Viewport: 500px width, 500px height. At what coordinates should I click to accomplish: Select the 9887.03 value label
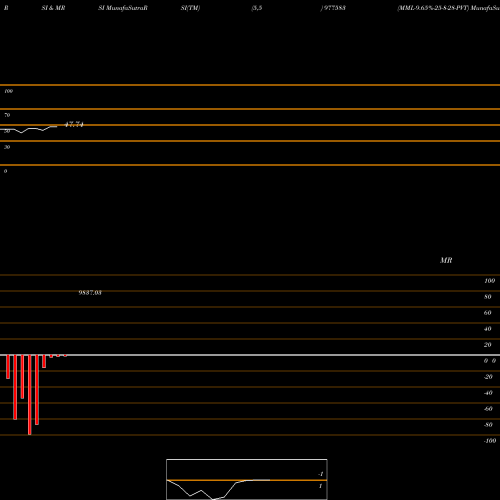pos(90,293)
